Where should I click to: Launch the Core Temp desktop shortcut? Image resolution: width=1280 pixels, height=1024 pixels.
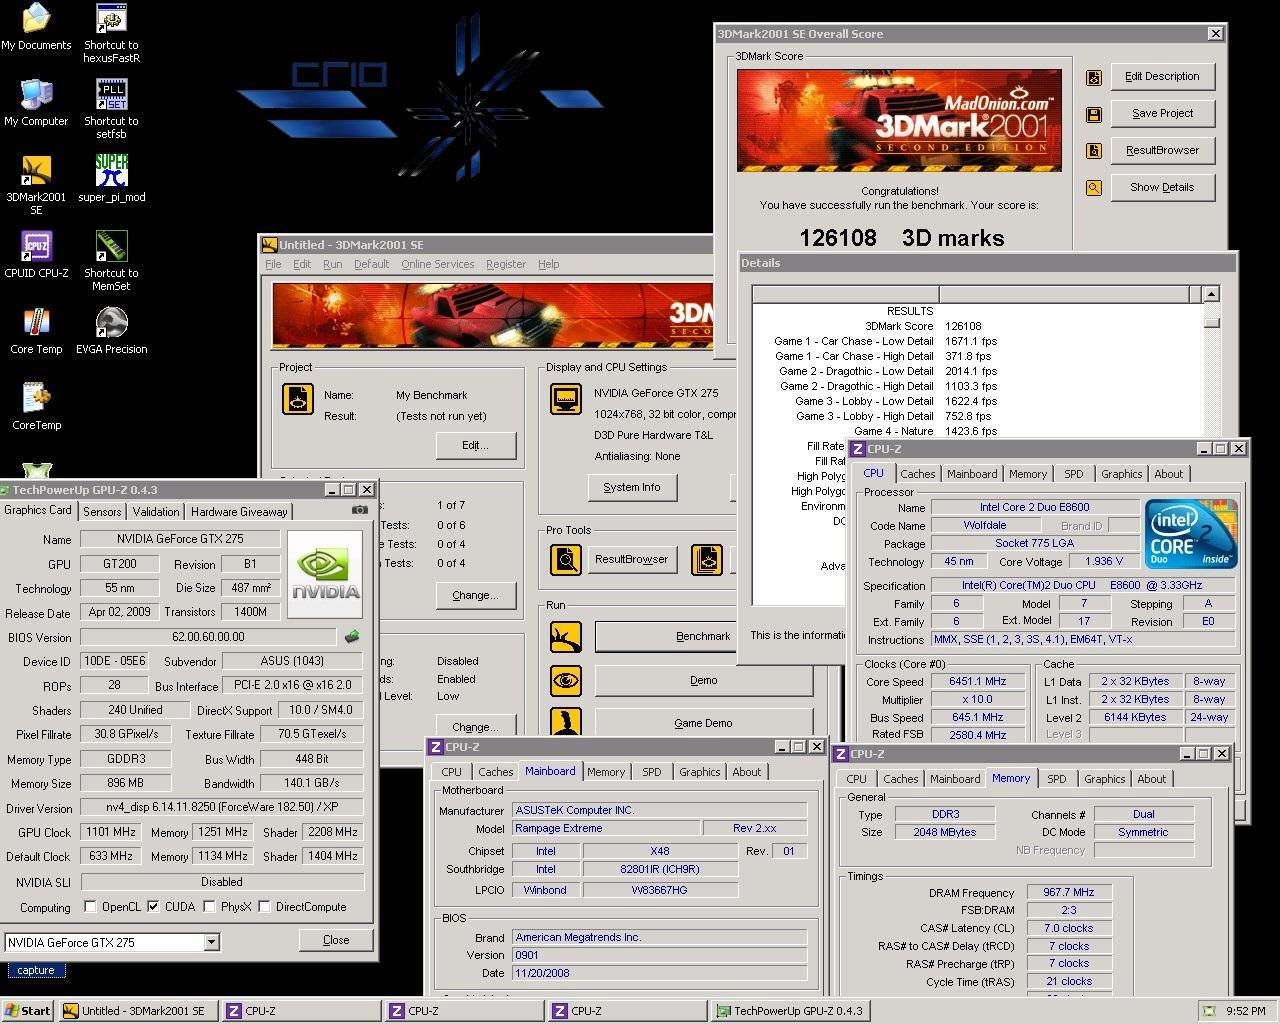[36, 323]
